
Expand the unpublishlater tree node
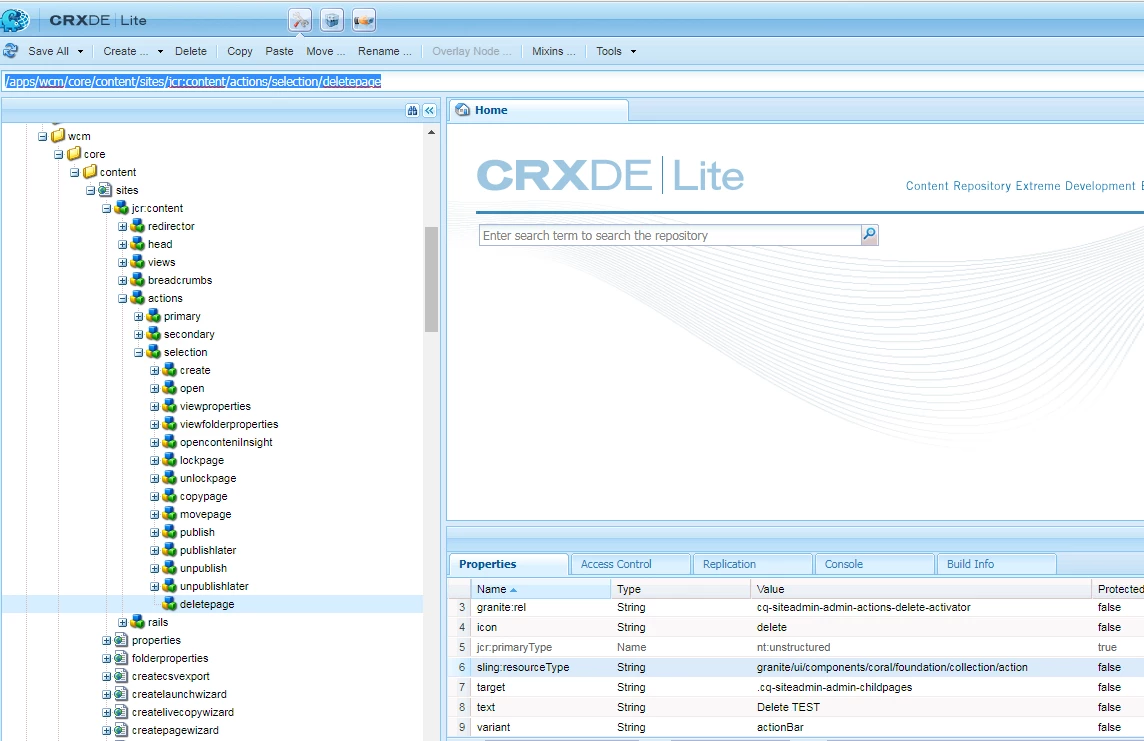(155, 586)
